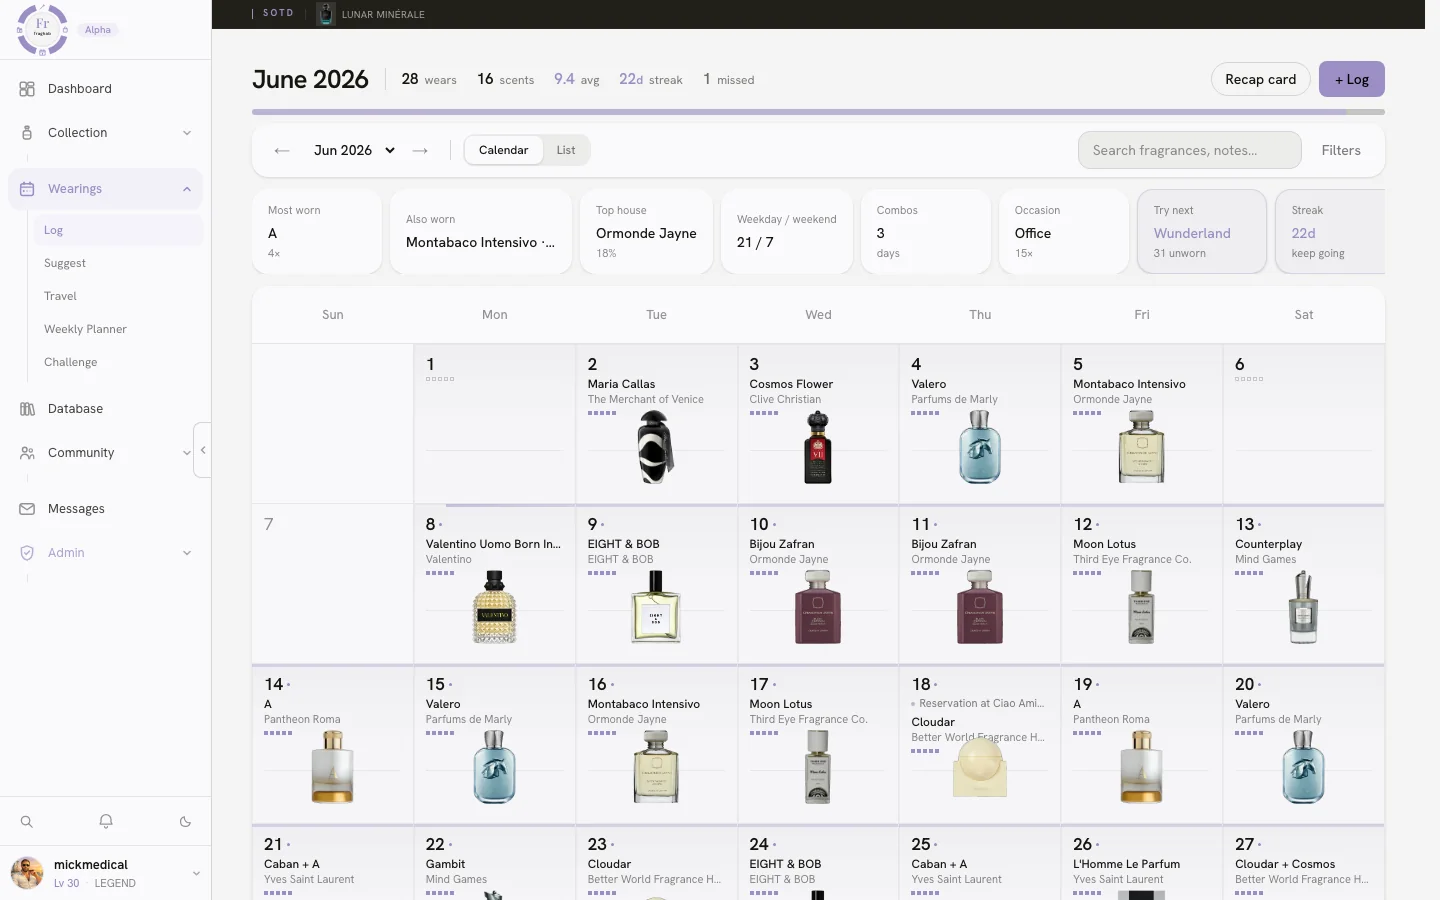Image resolution: width=1440 pixels, height=900 pixels.
Task: Switch to List view
Action: [566, 150]
